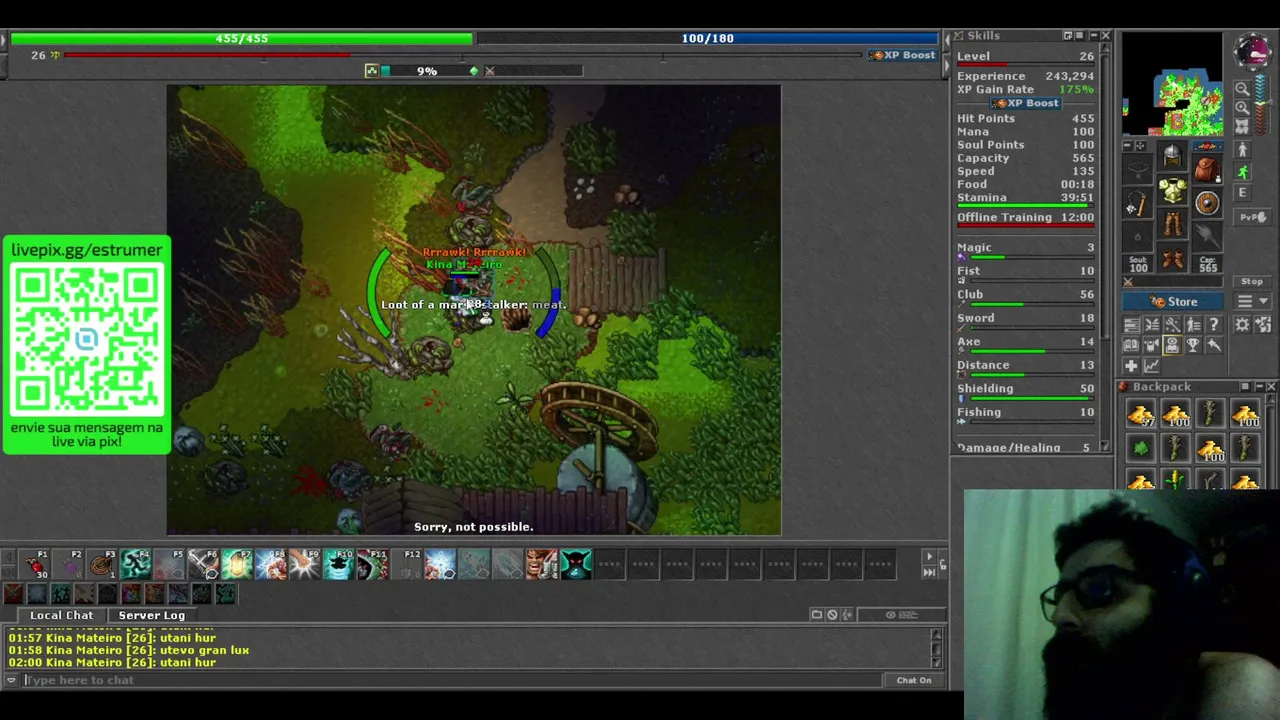The width and height of the screenshot is (1280, 720).
Task: Open the Store
Action: coord(1173,302)
